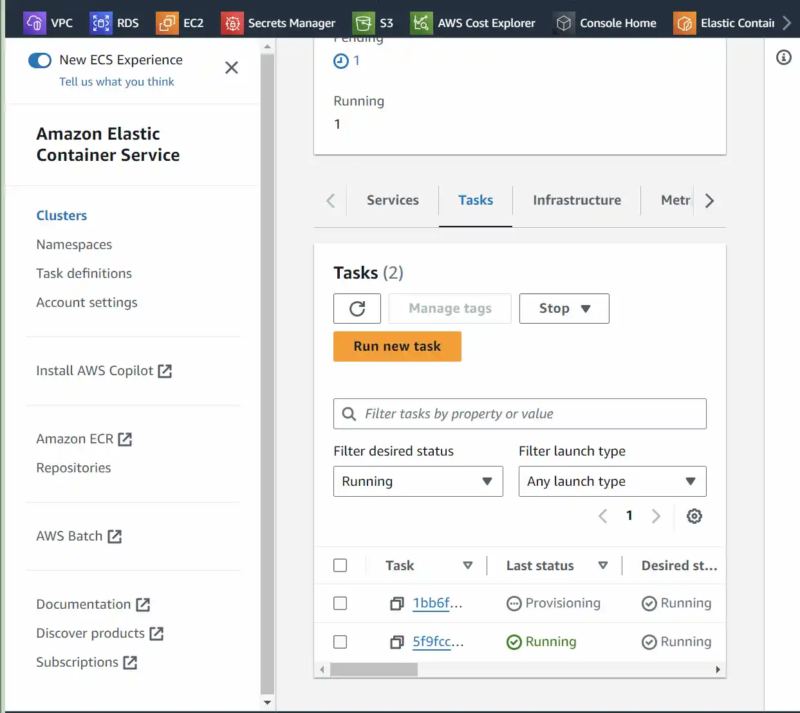800x713 pixels.
Task: Open Account settings in the sidebar
Action: [87, 303]
